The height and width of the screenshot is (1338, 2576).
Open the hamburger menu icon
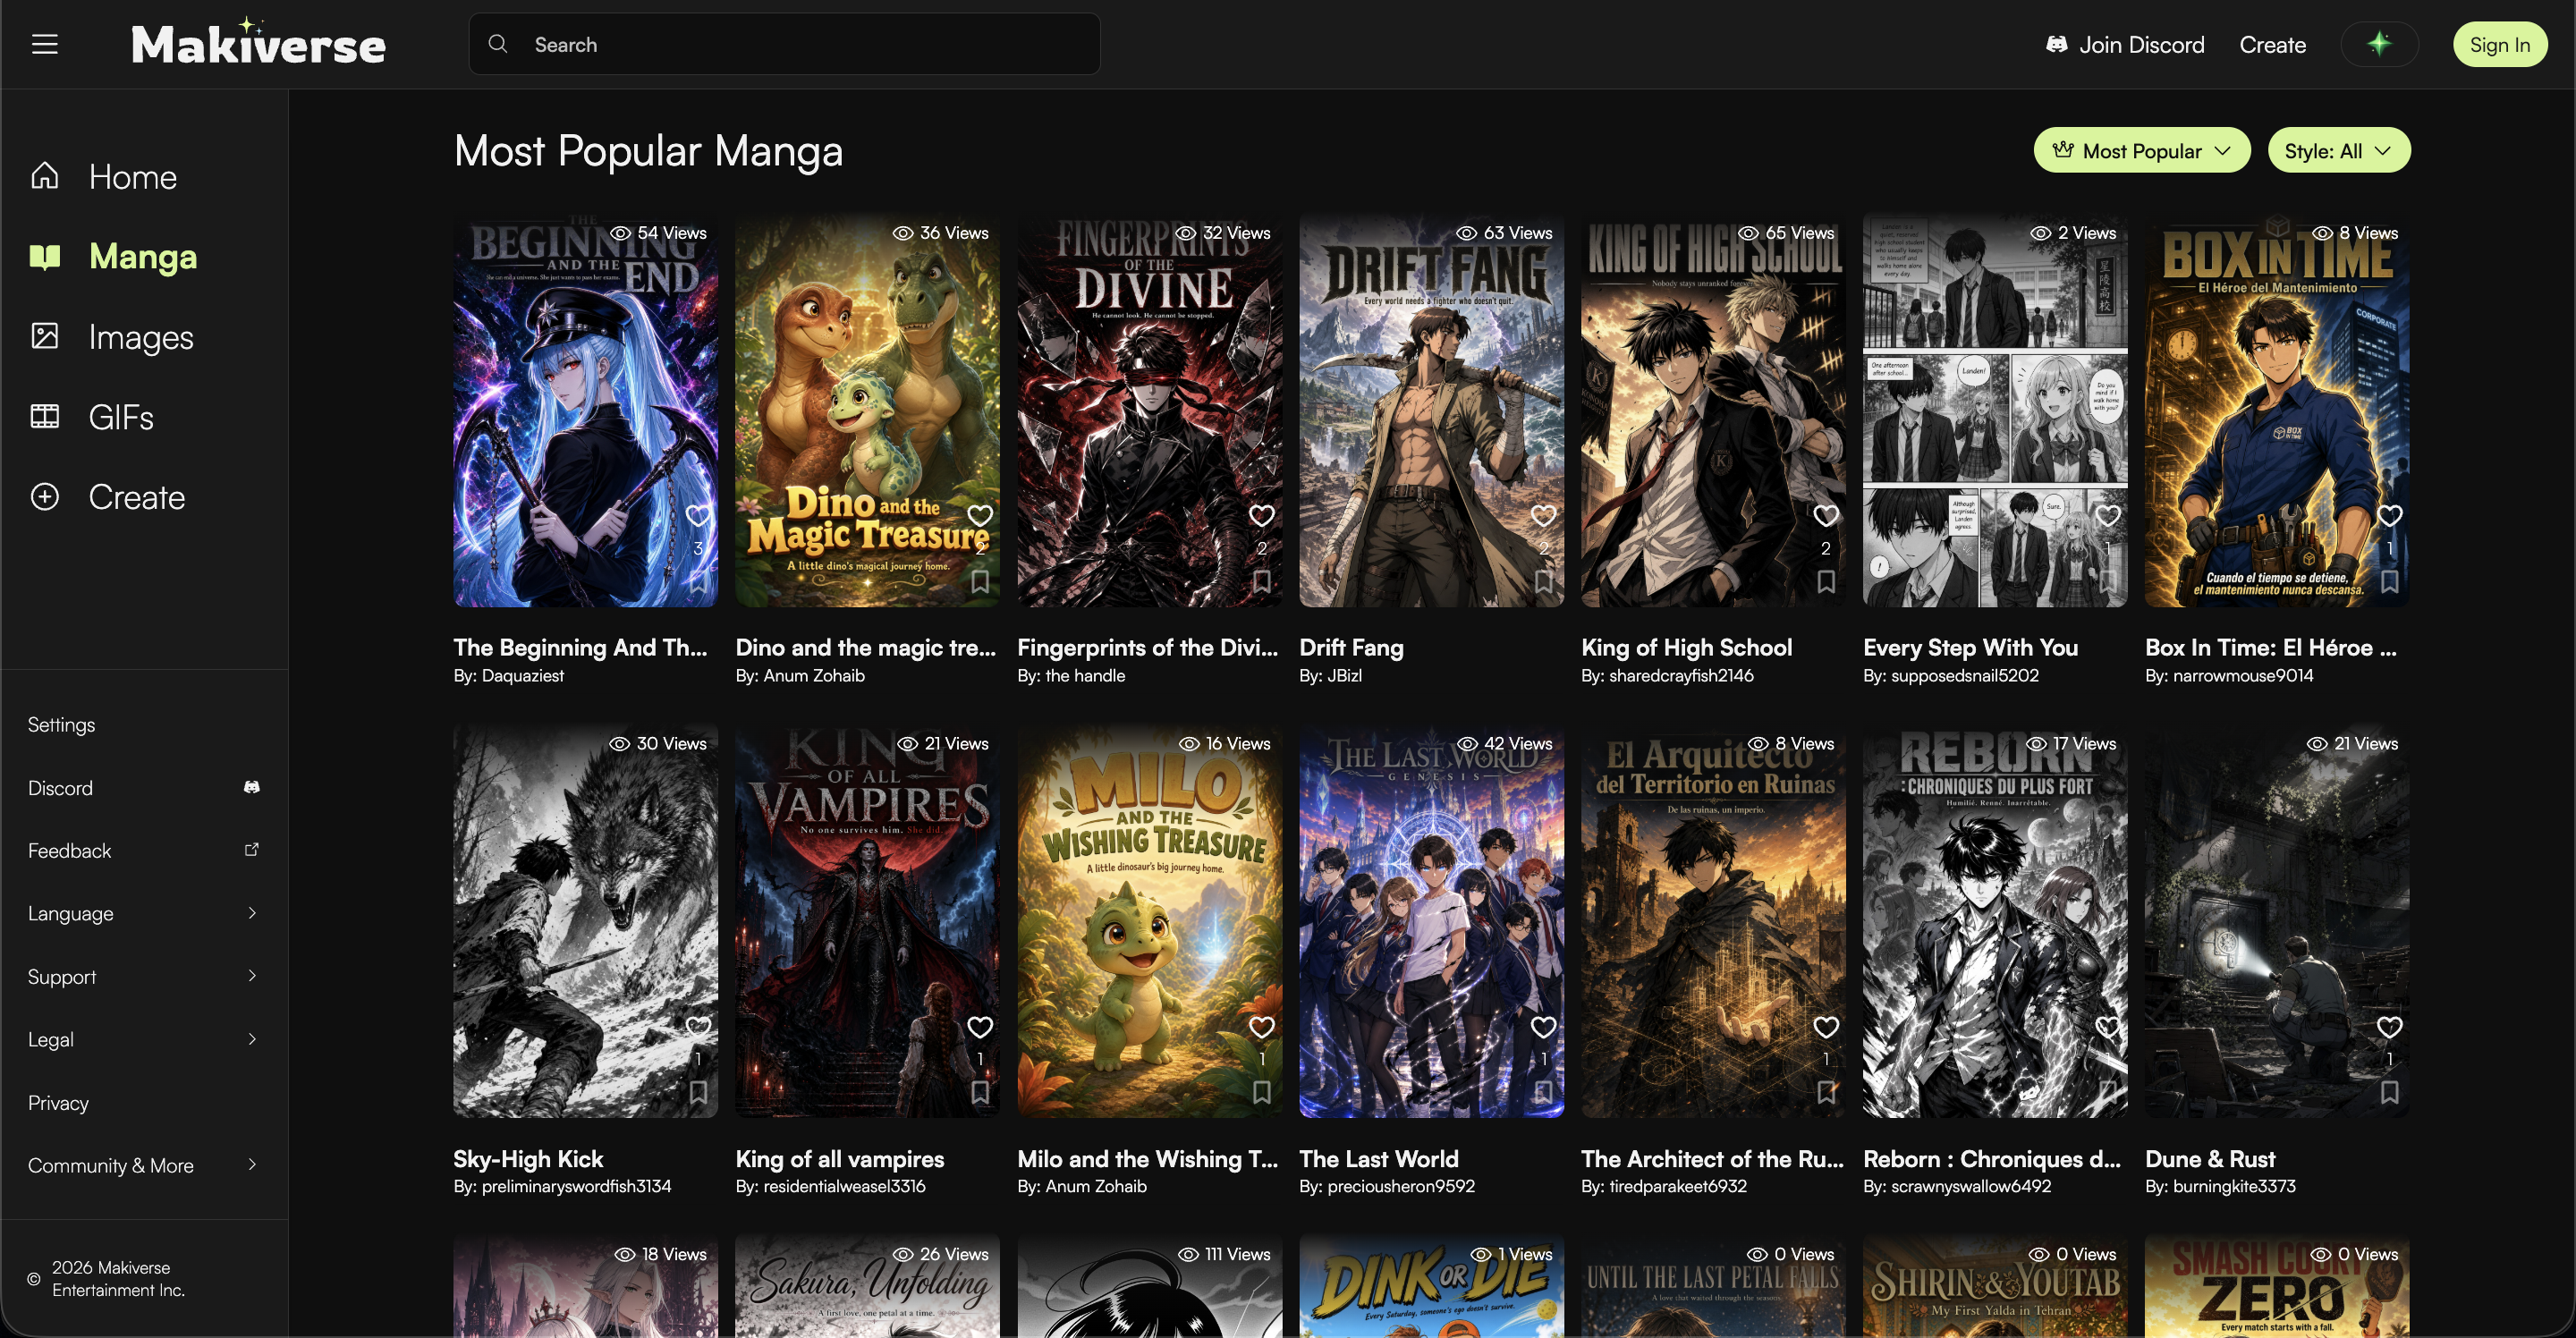pos(45,45)
